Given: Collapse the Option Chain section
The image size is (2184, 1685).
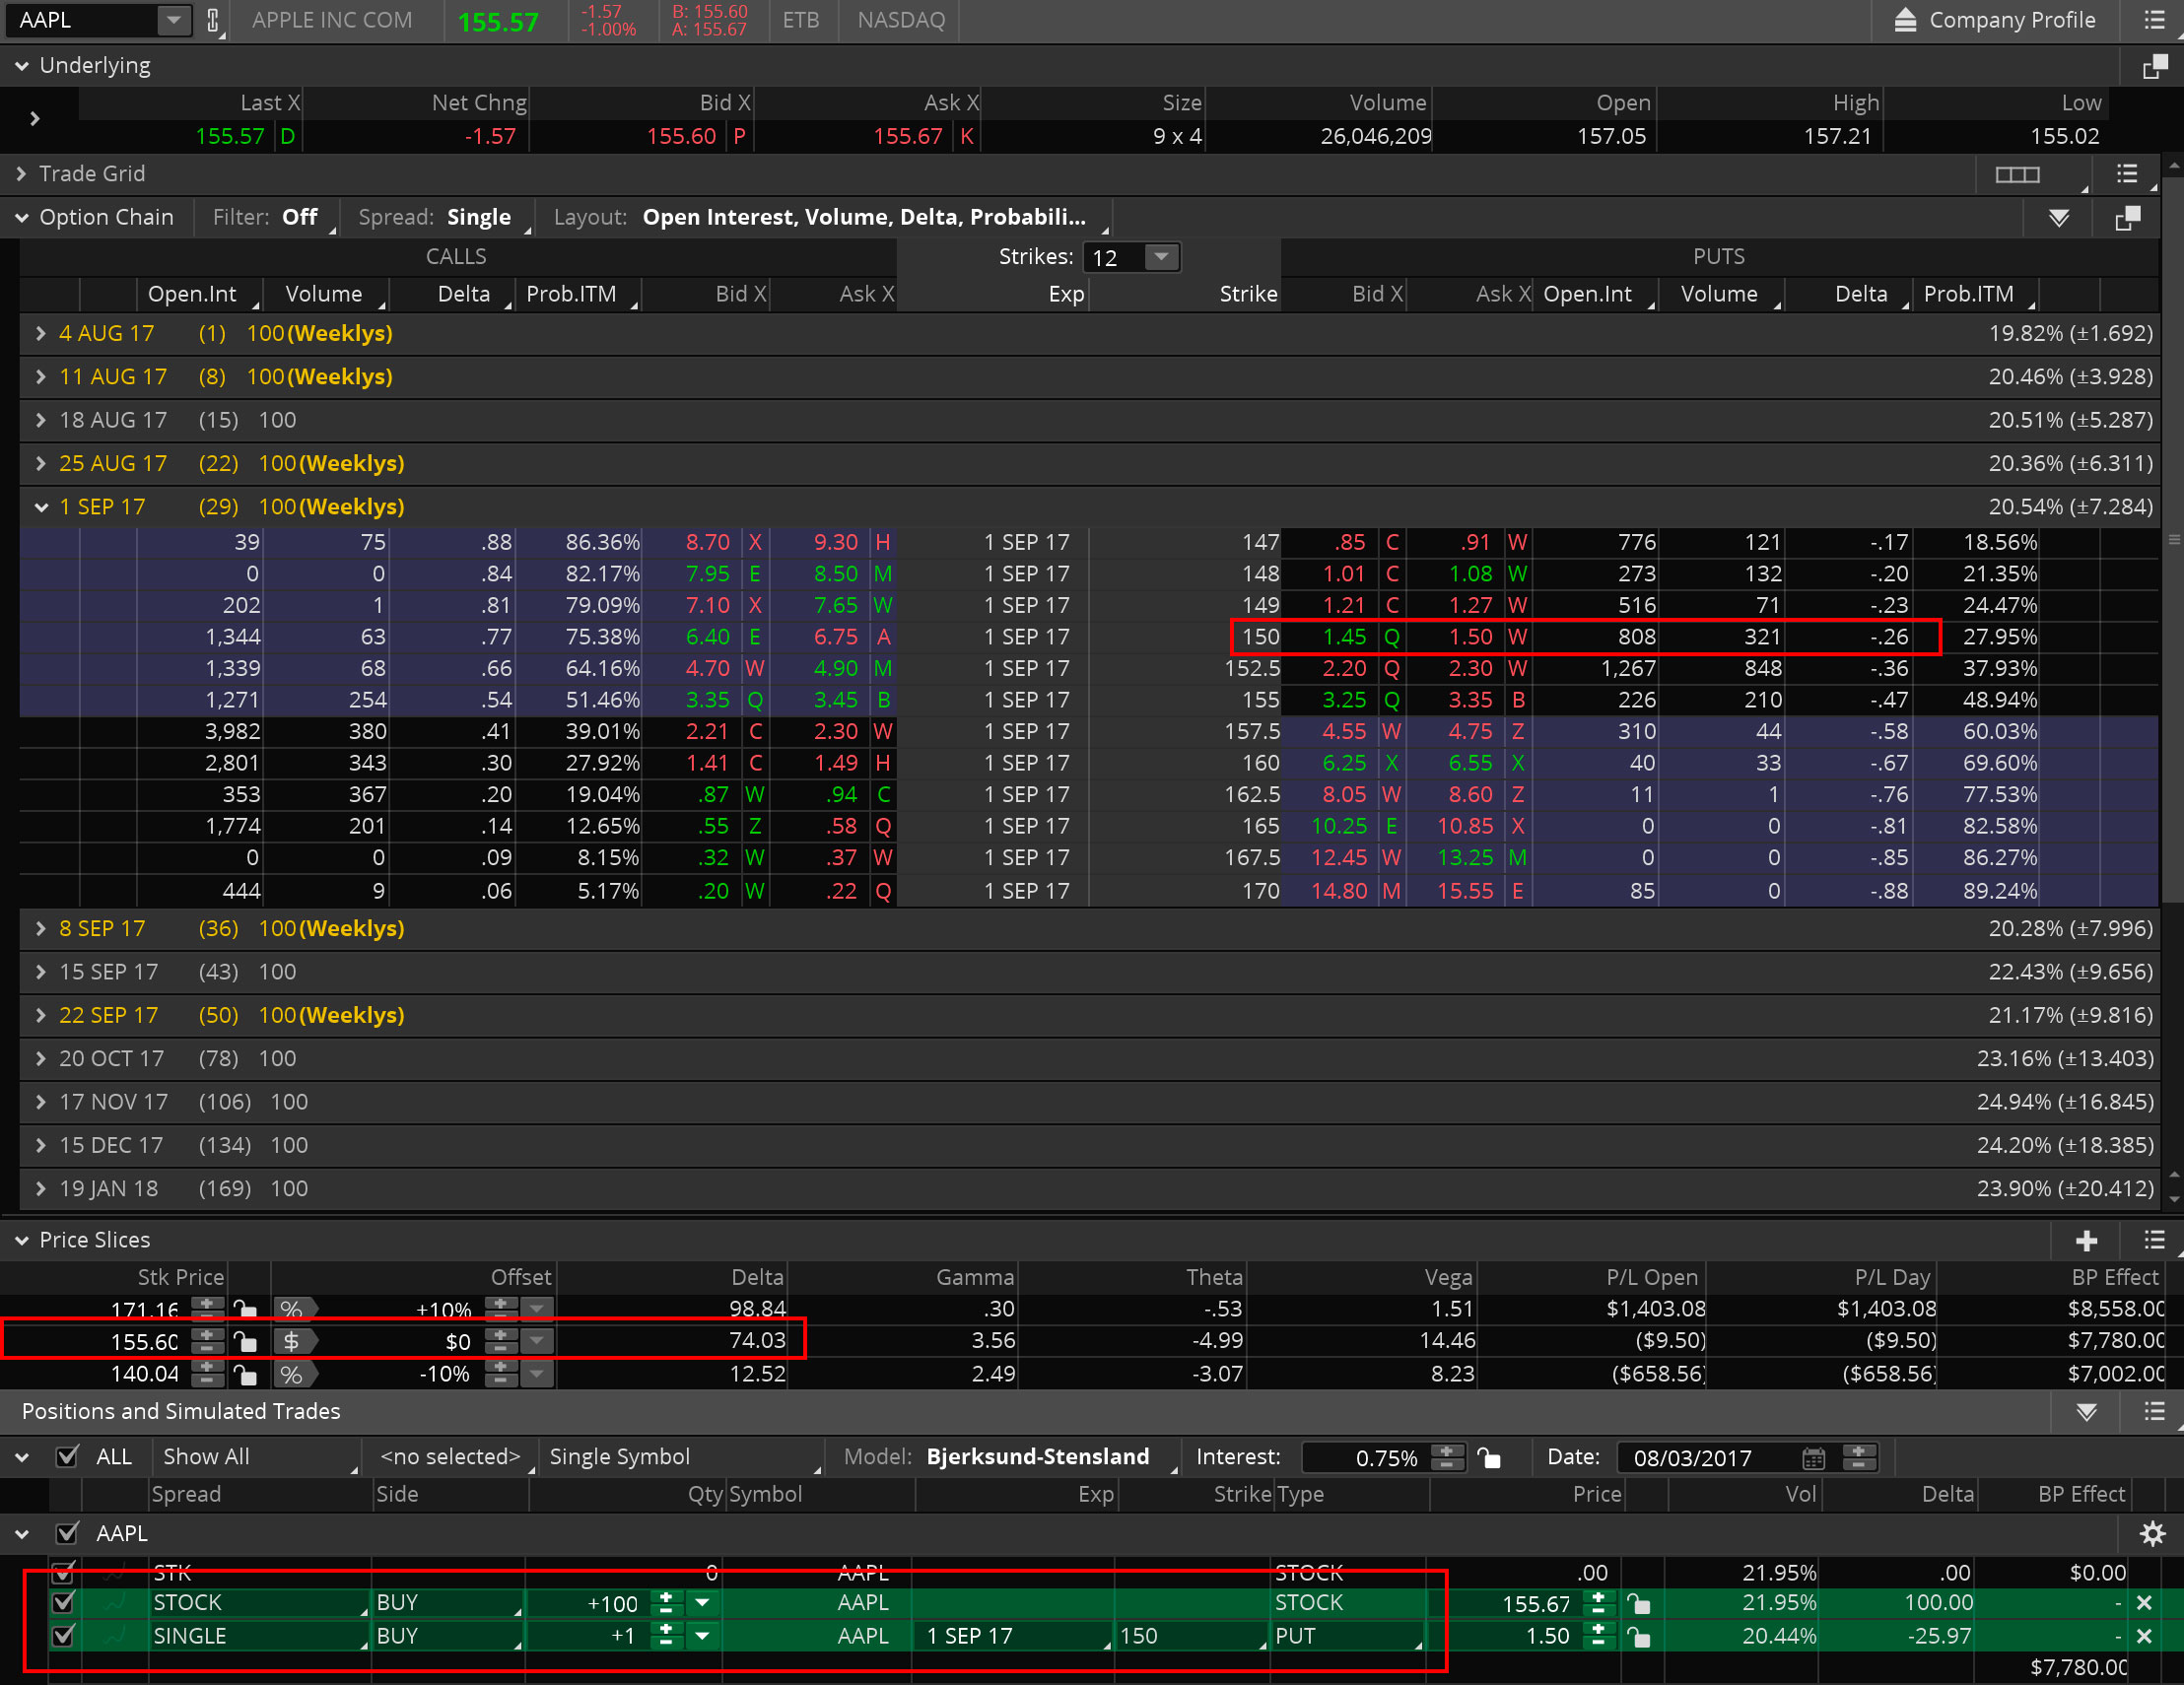Looking at the screenshot, I should coord(21,218).
